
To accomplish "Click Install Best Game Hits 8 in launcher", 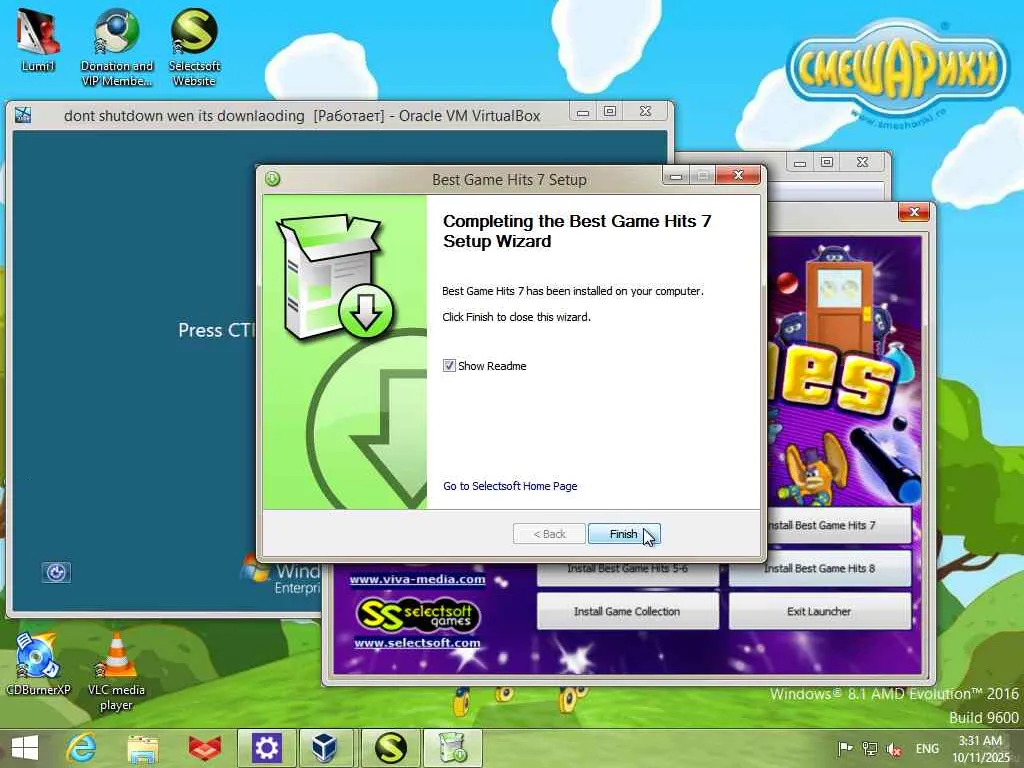I will pos(820,568).
